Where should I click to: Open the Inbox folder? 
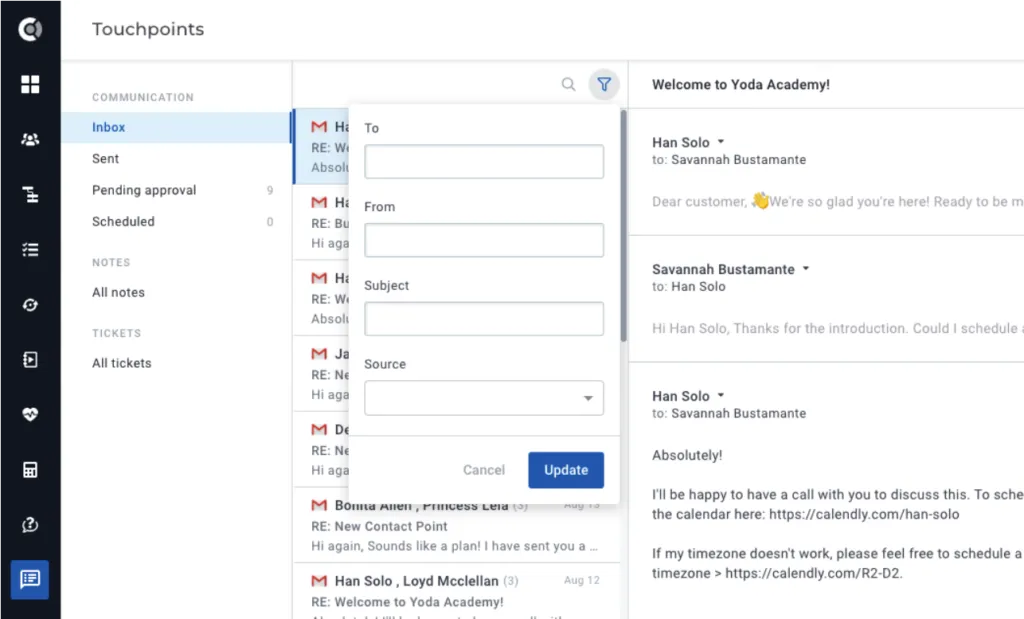pyautogui.click(x=176, y=127)
